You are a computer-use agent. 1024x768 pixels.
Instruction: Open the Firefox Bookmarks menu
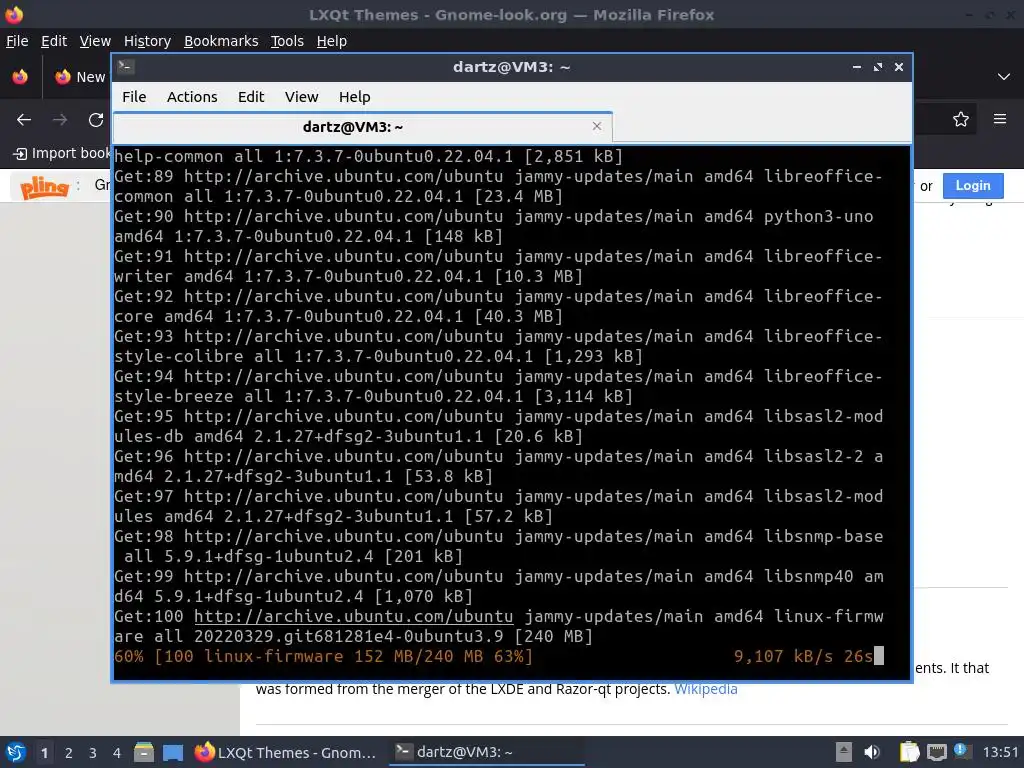pyautogui.click(x=221, y=41)
